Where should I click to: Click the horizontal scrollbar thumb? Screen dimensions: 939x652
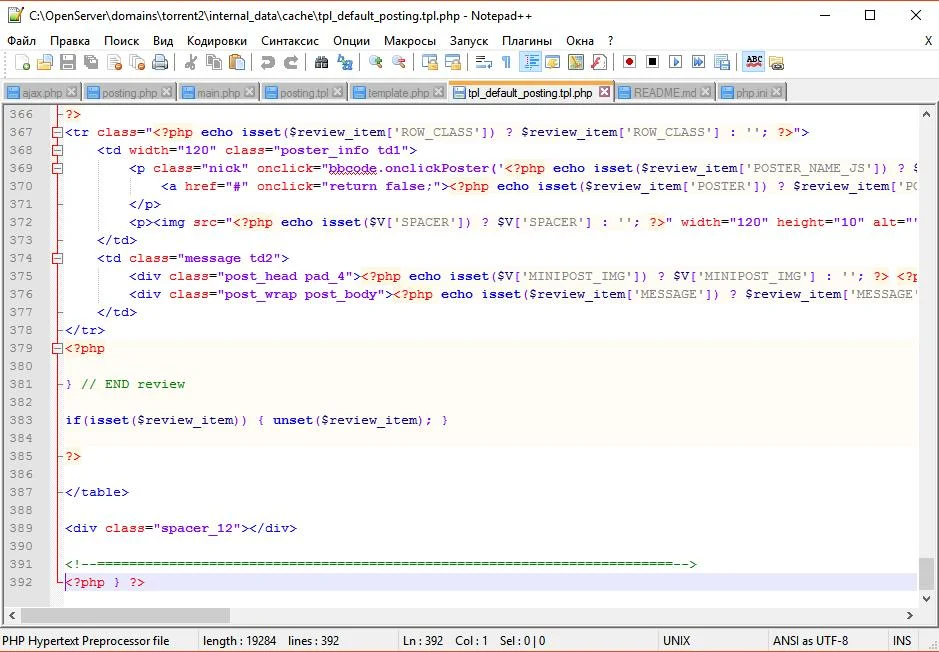[125, 615]
